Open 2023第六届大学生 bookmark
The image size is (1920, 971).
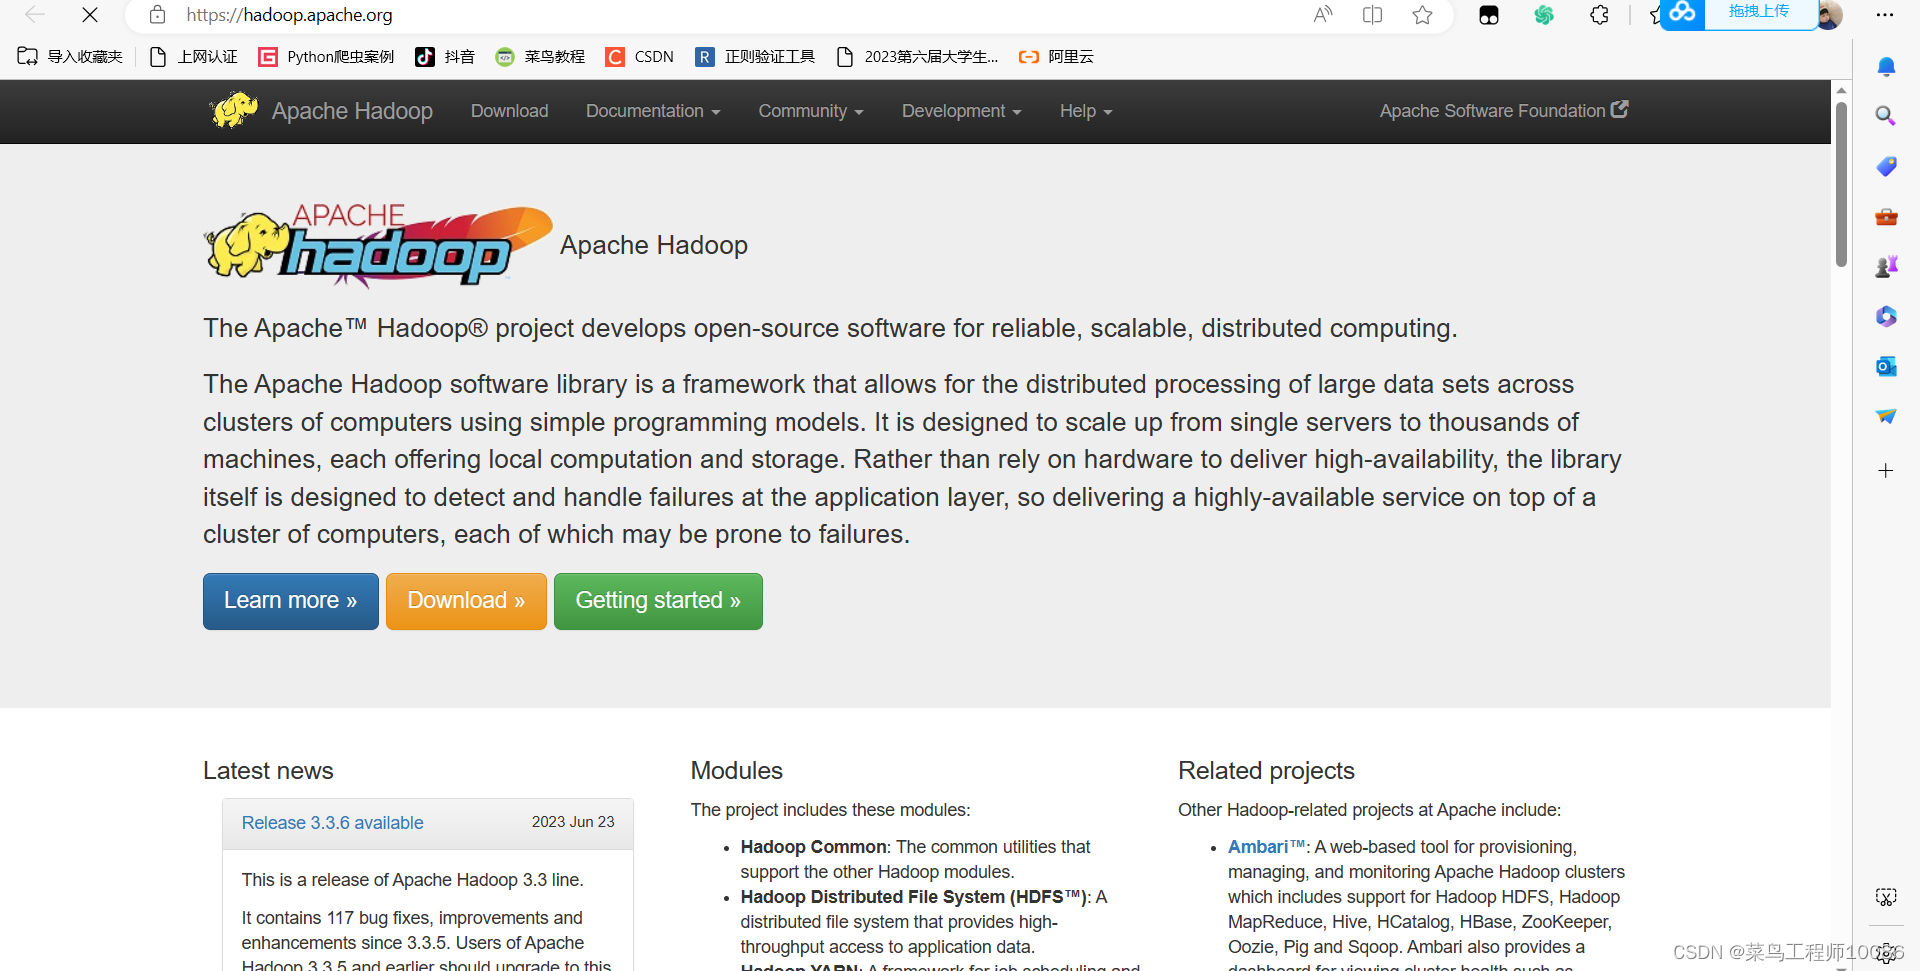coord(917,57)
